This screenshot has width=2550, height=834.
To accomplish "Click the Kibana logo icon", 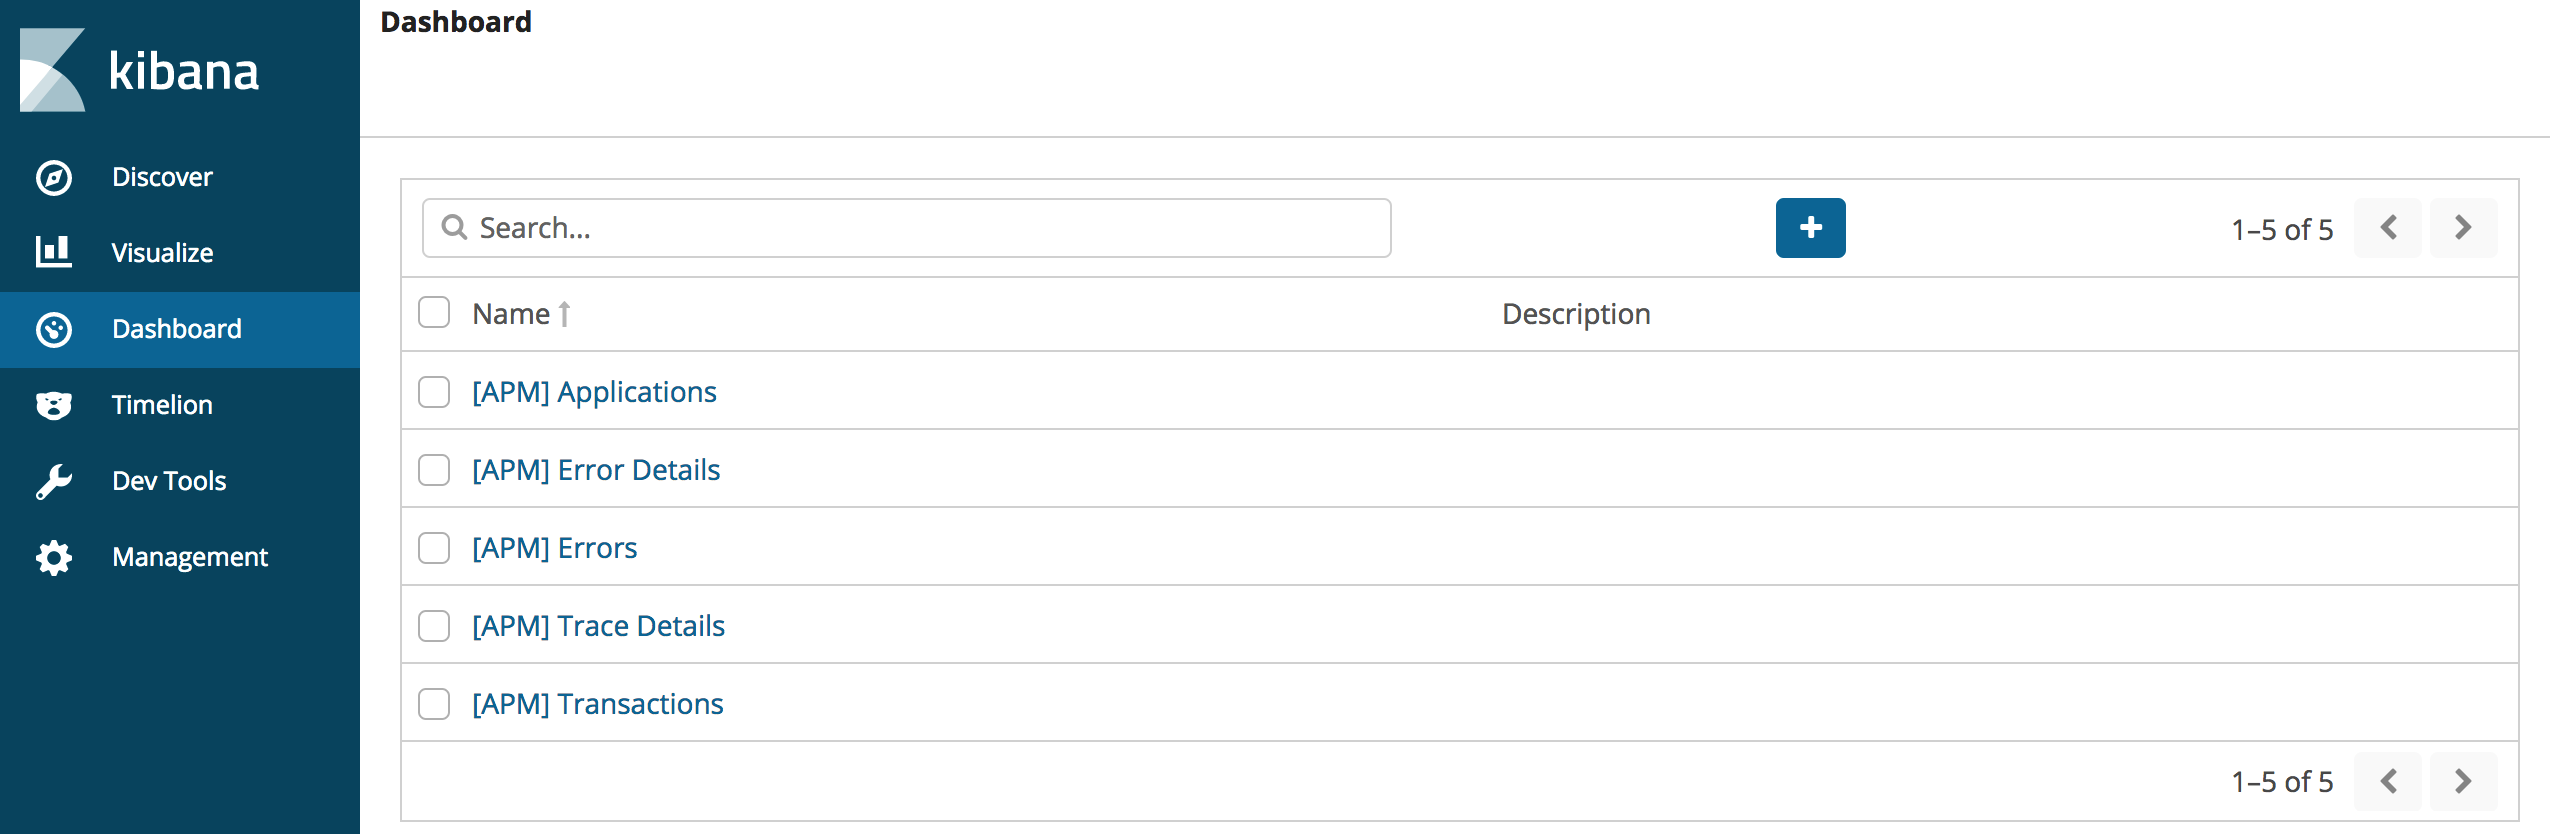I will (x=53, y=70).
